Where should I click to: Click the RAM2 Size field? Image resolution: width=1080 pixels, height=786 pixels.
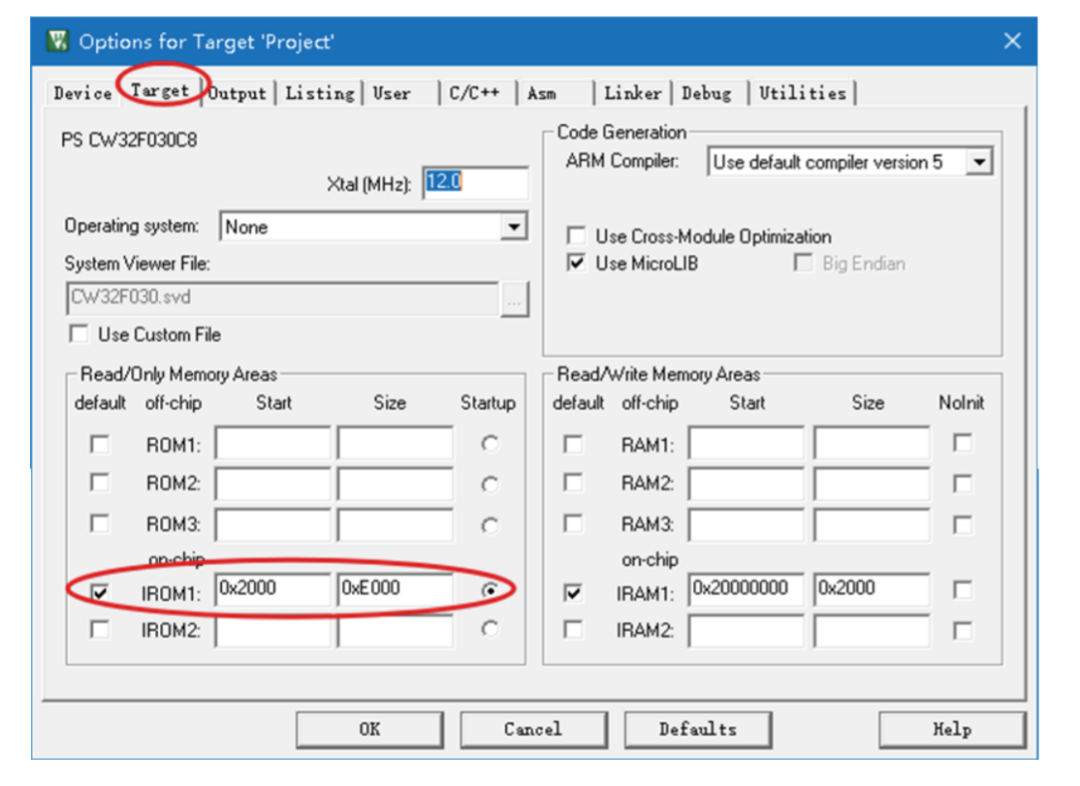[x=871, y=484]
